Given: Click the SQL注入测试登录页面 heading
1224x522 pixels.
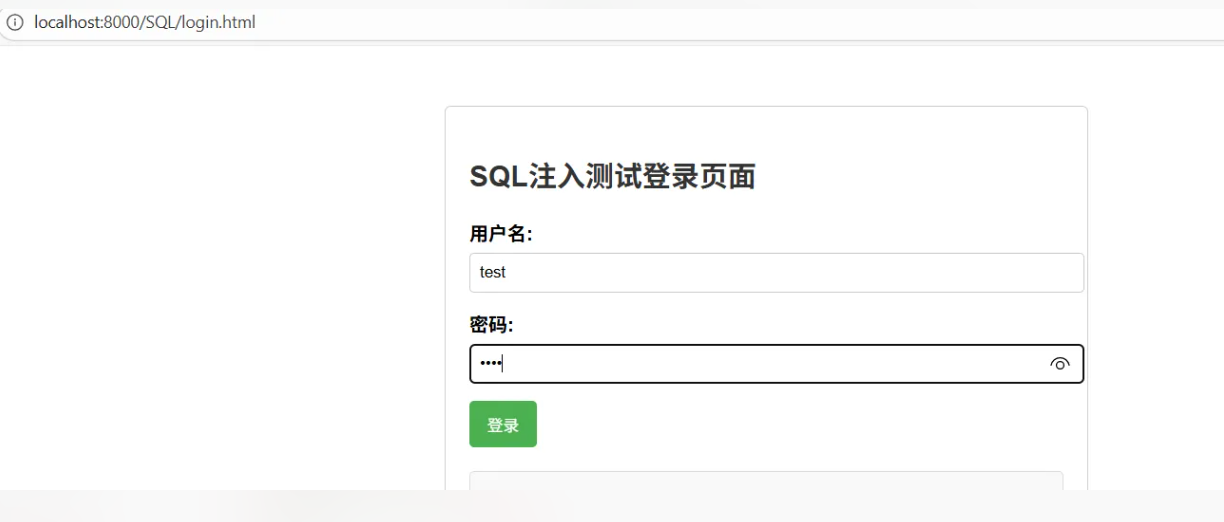Looking at the screenshot, I should coord(612,177).
